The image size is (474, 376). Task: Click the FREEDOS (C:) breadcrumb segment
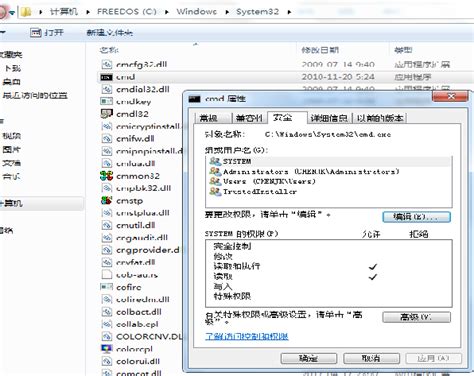coord(127,12)
